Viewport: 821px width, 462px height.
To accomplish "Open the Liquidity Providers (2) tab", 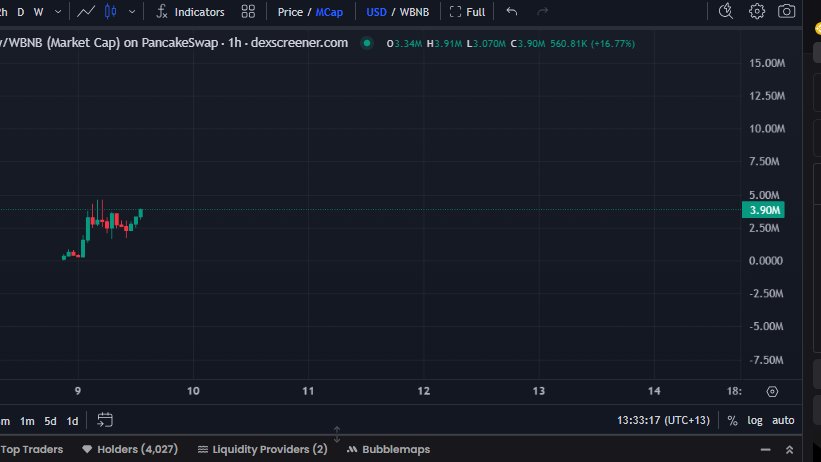I will [262, 449].
